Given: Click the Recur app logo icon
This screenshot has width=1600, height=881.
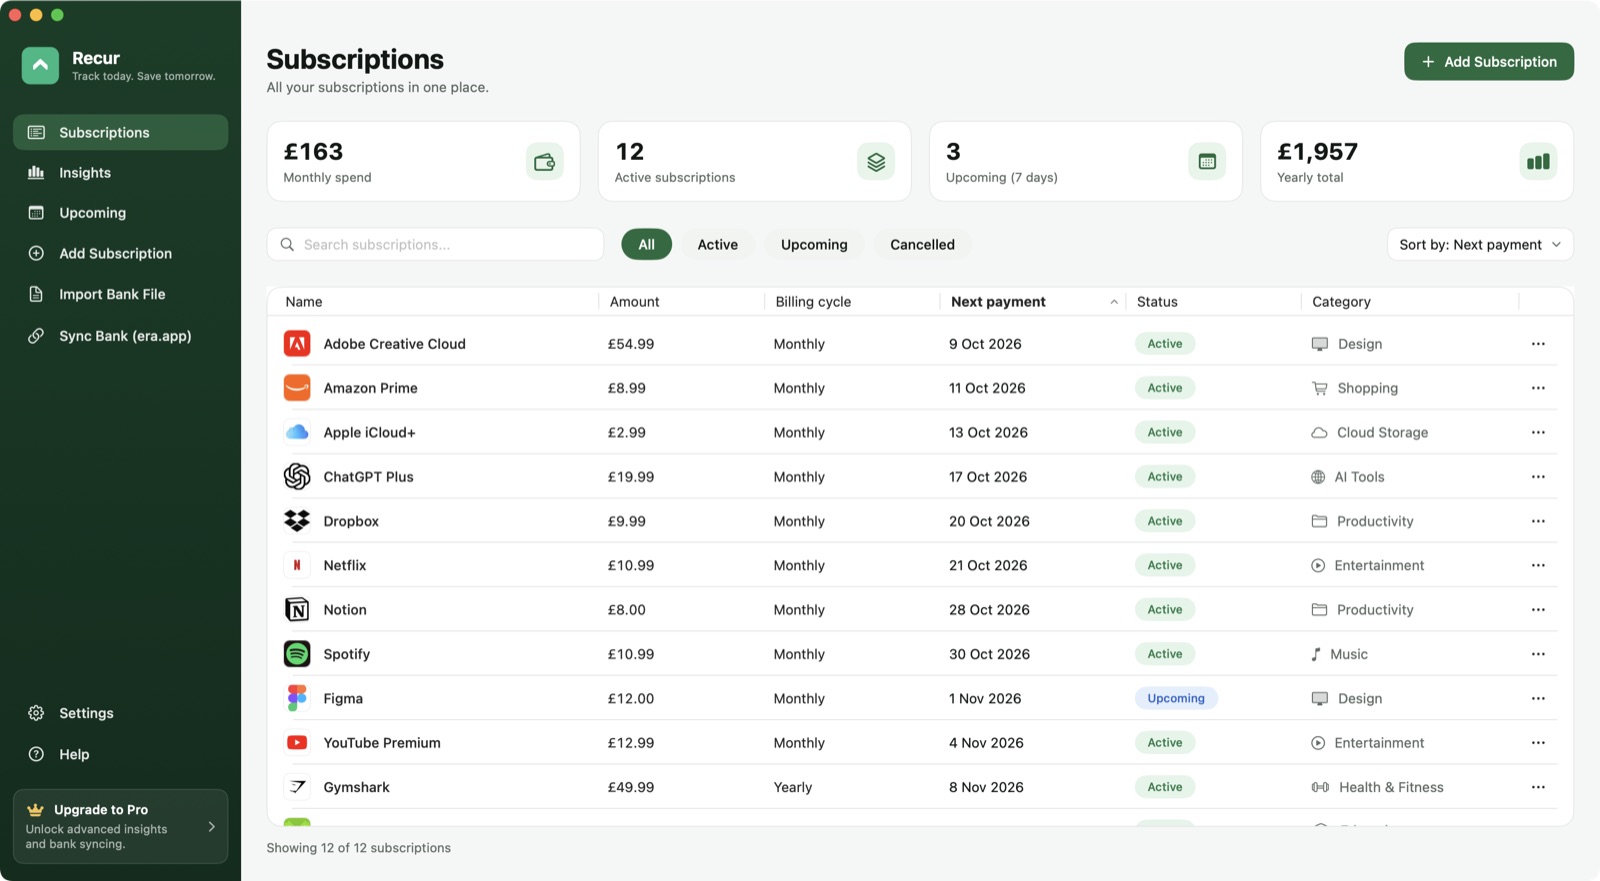Looking at the screenshot, I should (x=40, y=65).
